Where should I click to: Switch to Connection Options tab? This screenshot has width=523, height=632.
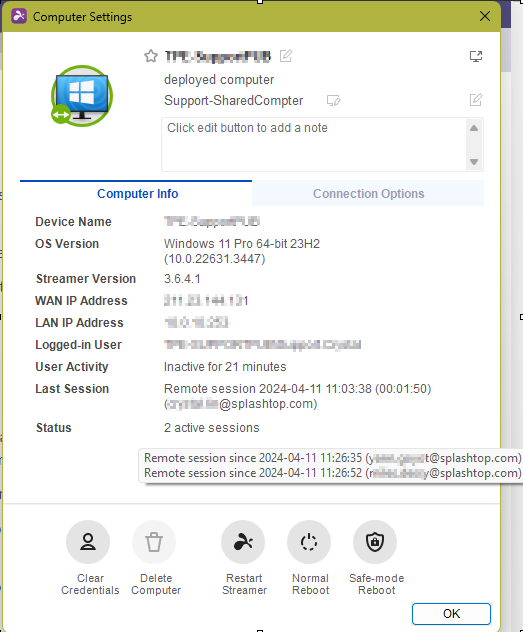[368, 193]
